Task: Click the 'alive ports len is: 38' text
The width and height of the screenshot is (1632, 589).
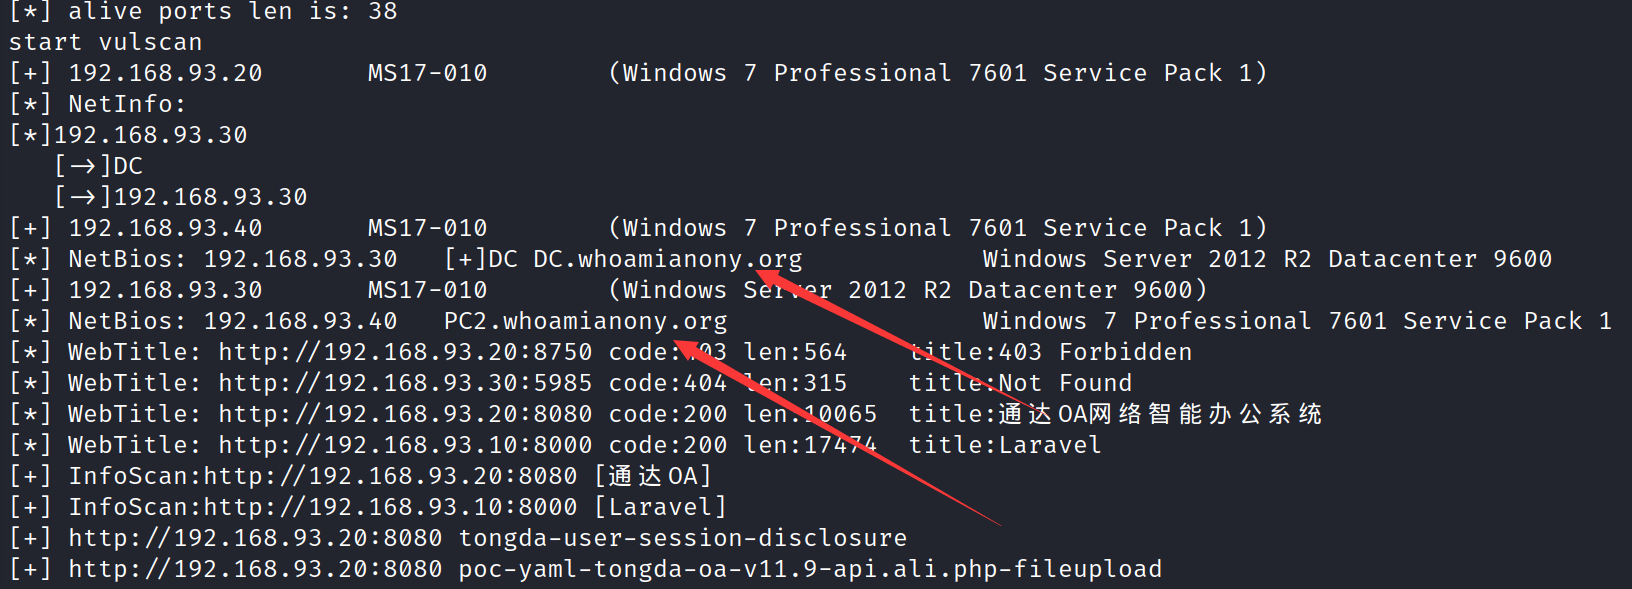Action: 232,12
